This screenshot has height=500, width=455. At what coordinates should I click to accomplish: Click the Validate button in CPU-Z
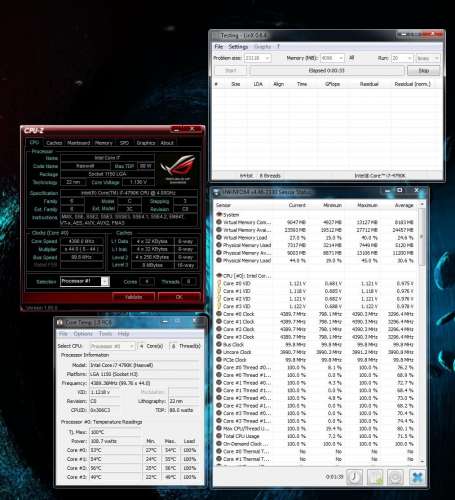click(x=133, y=297)
